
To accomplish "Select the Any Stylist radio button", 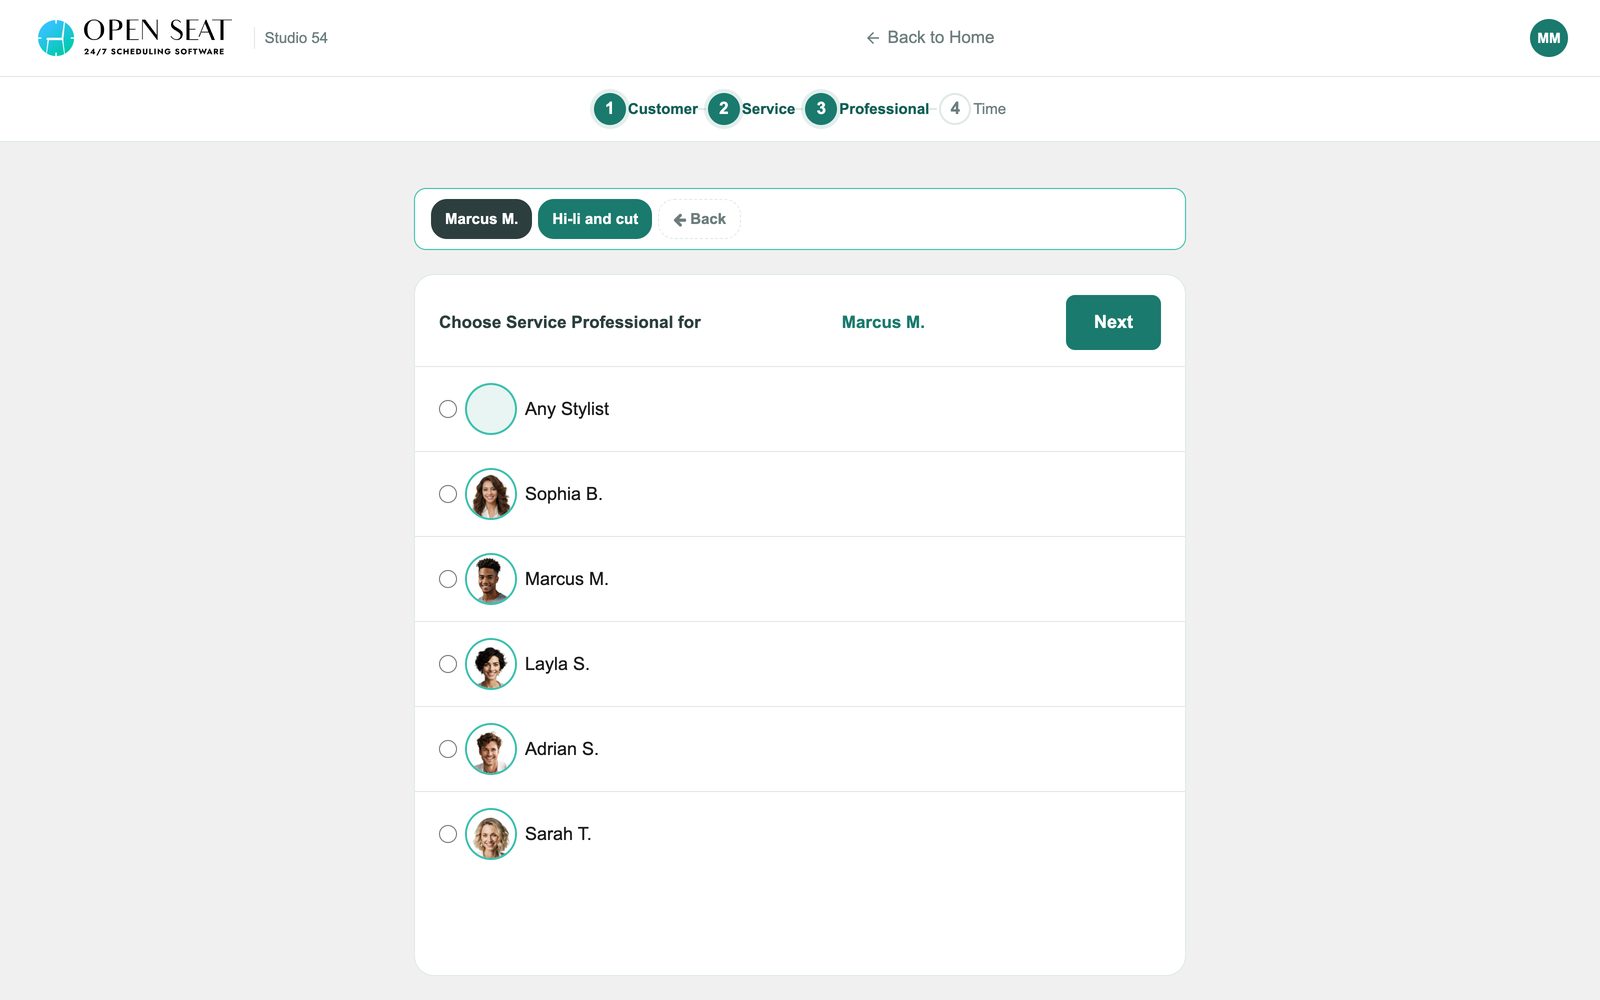I will coord(448,409).
